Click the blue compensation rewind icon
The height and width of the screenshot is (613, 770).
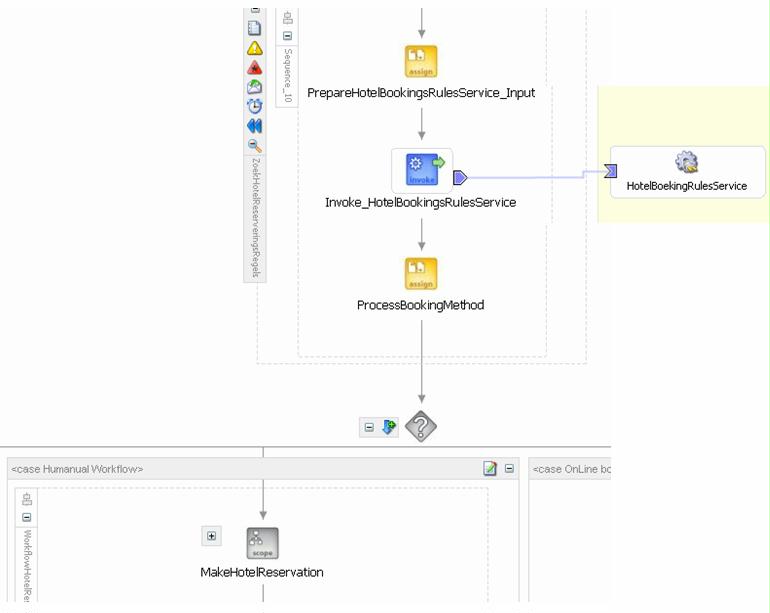254,126
